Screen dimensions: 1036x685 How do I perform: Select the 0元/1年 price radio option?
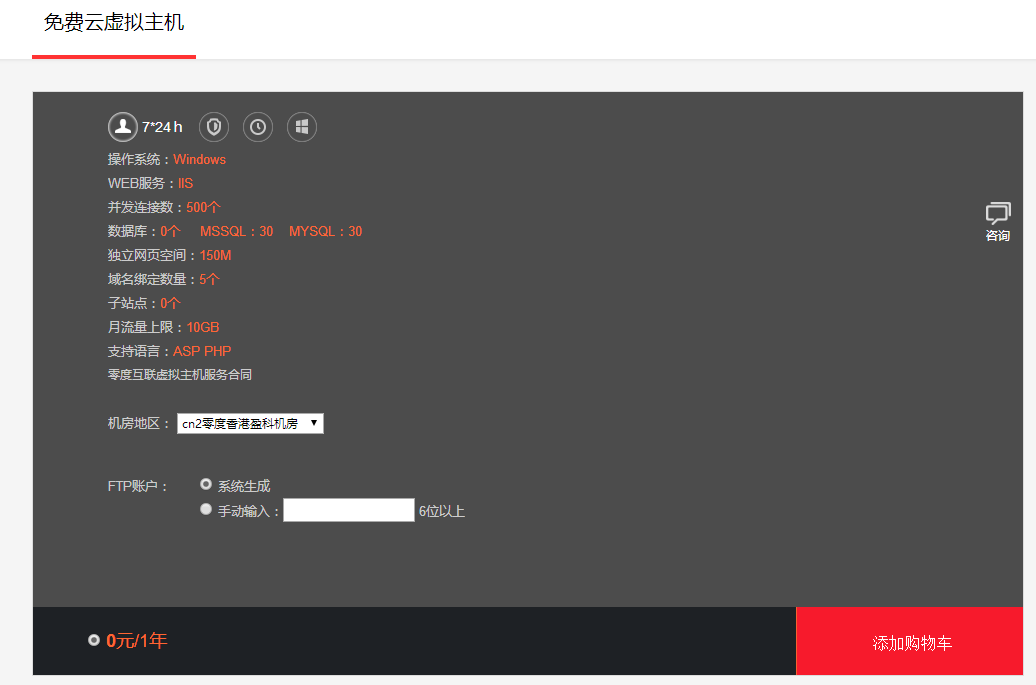[94, 640]
